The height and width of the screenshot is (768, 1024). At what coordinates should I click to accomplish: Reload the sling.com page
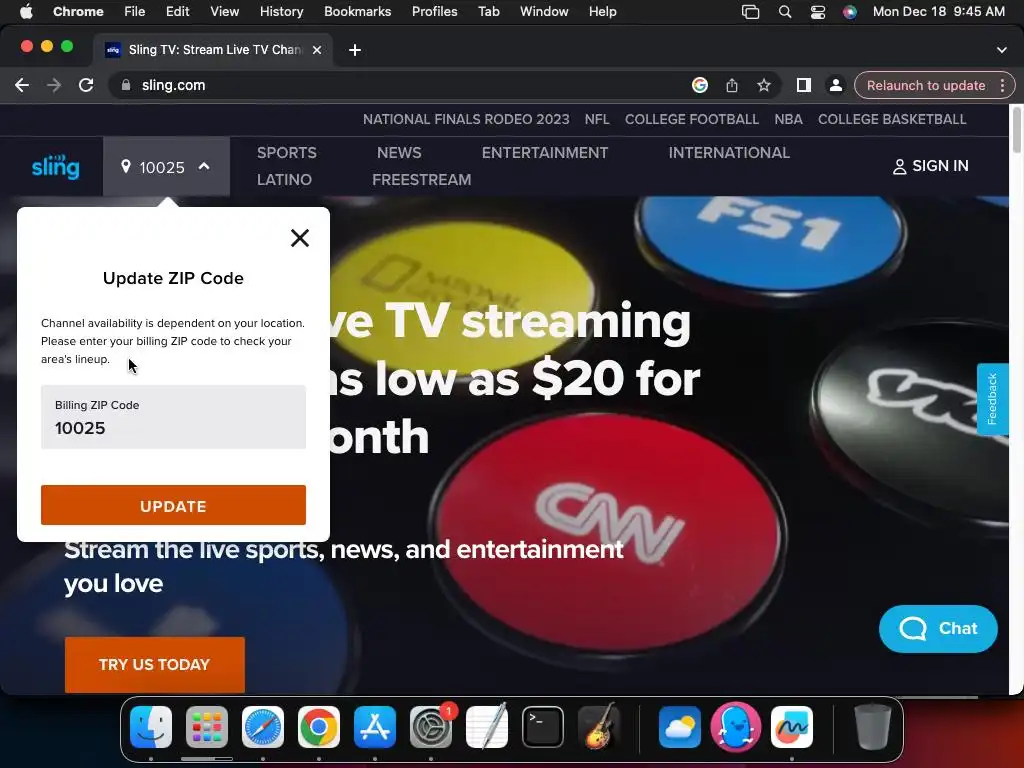[x=86, y=86]
